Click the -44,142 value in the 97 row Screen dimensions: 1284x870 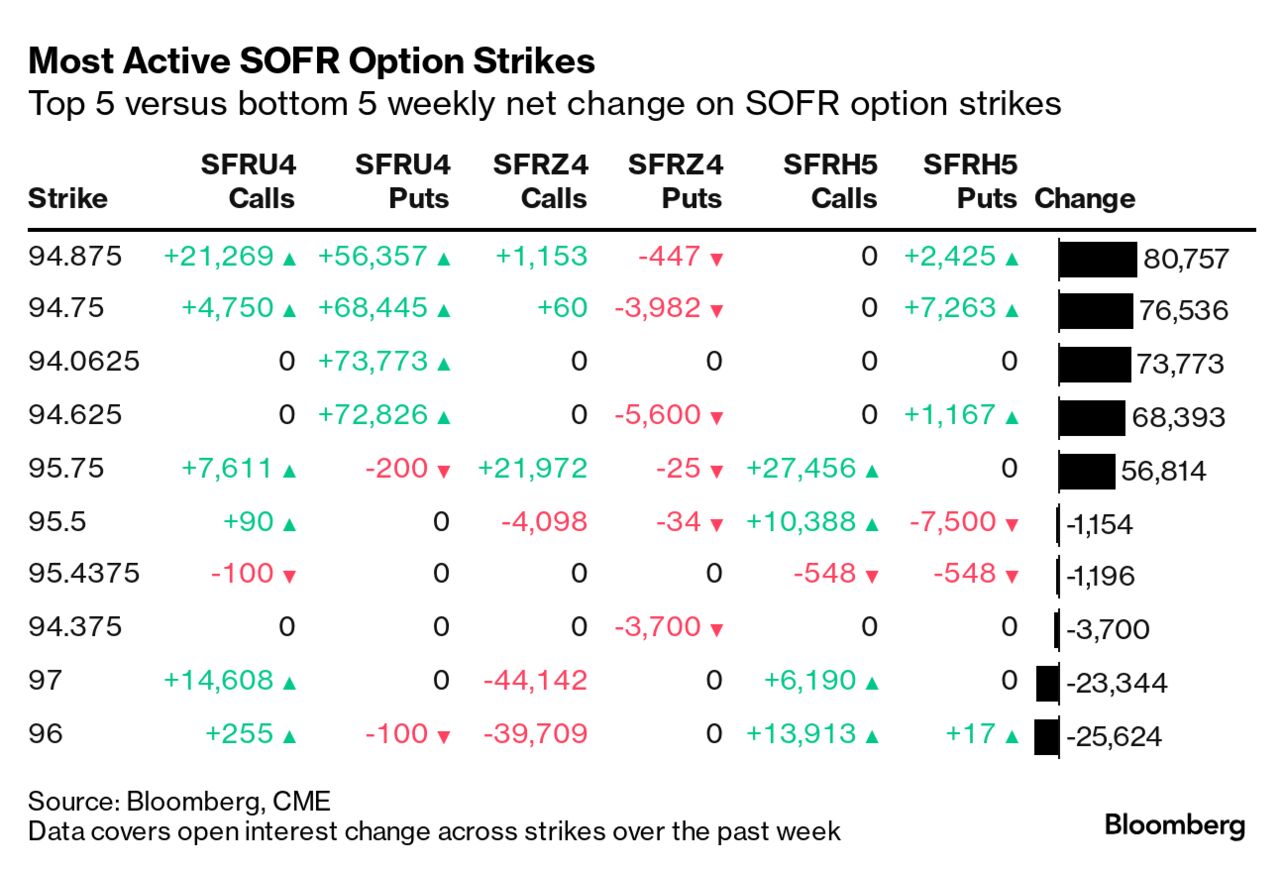tap(535, 682)
